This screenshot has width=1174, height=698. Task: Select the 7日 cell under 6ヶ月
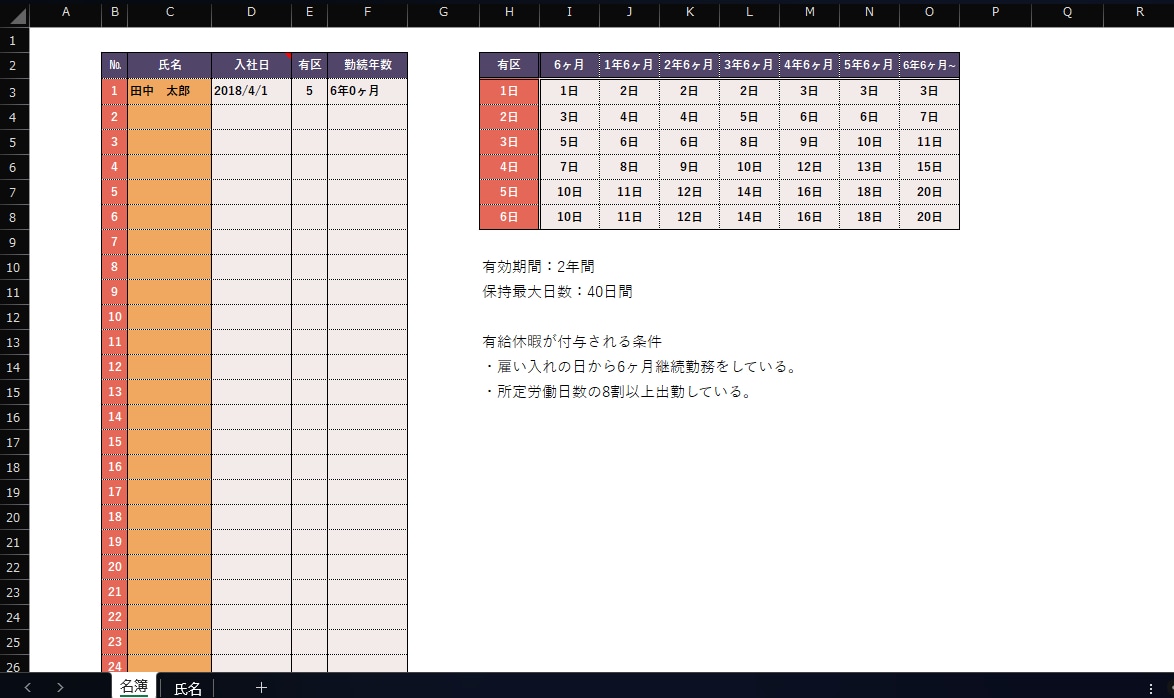click(569, 166)
